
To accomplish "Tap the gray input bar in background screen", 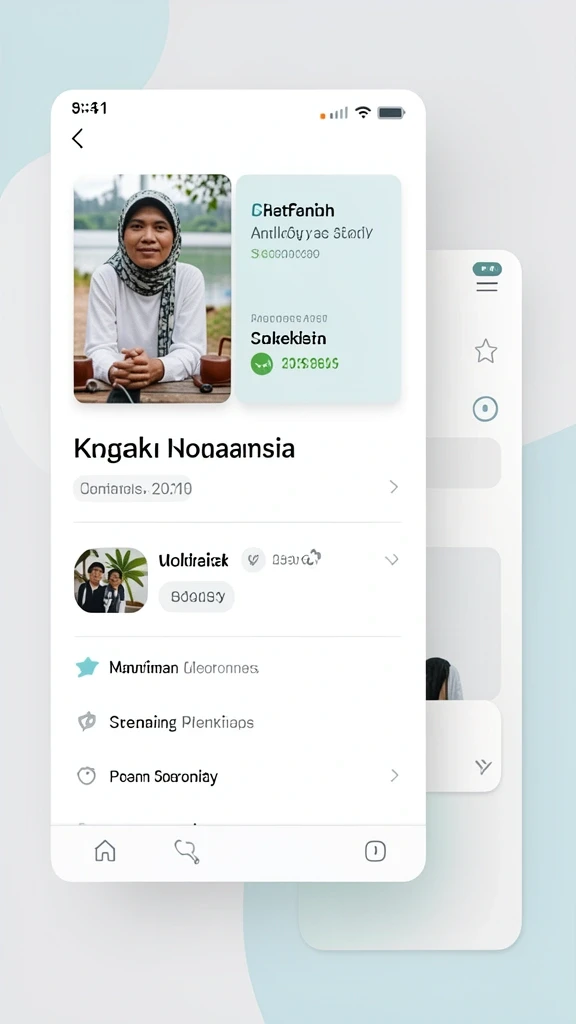I will (x=464, y=463).
